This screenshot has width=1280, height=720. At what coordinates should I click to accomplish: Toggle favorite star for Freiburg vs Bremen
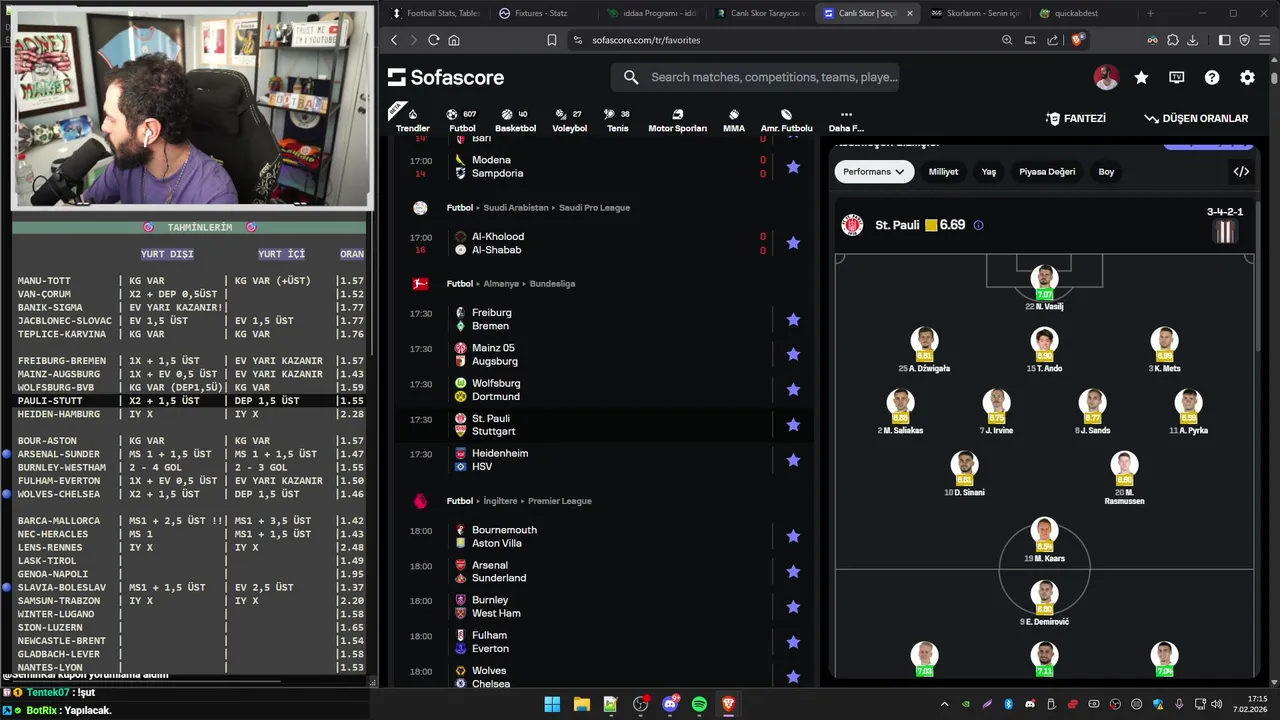(793, 319)
